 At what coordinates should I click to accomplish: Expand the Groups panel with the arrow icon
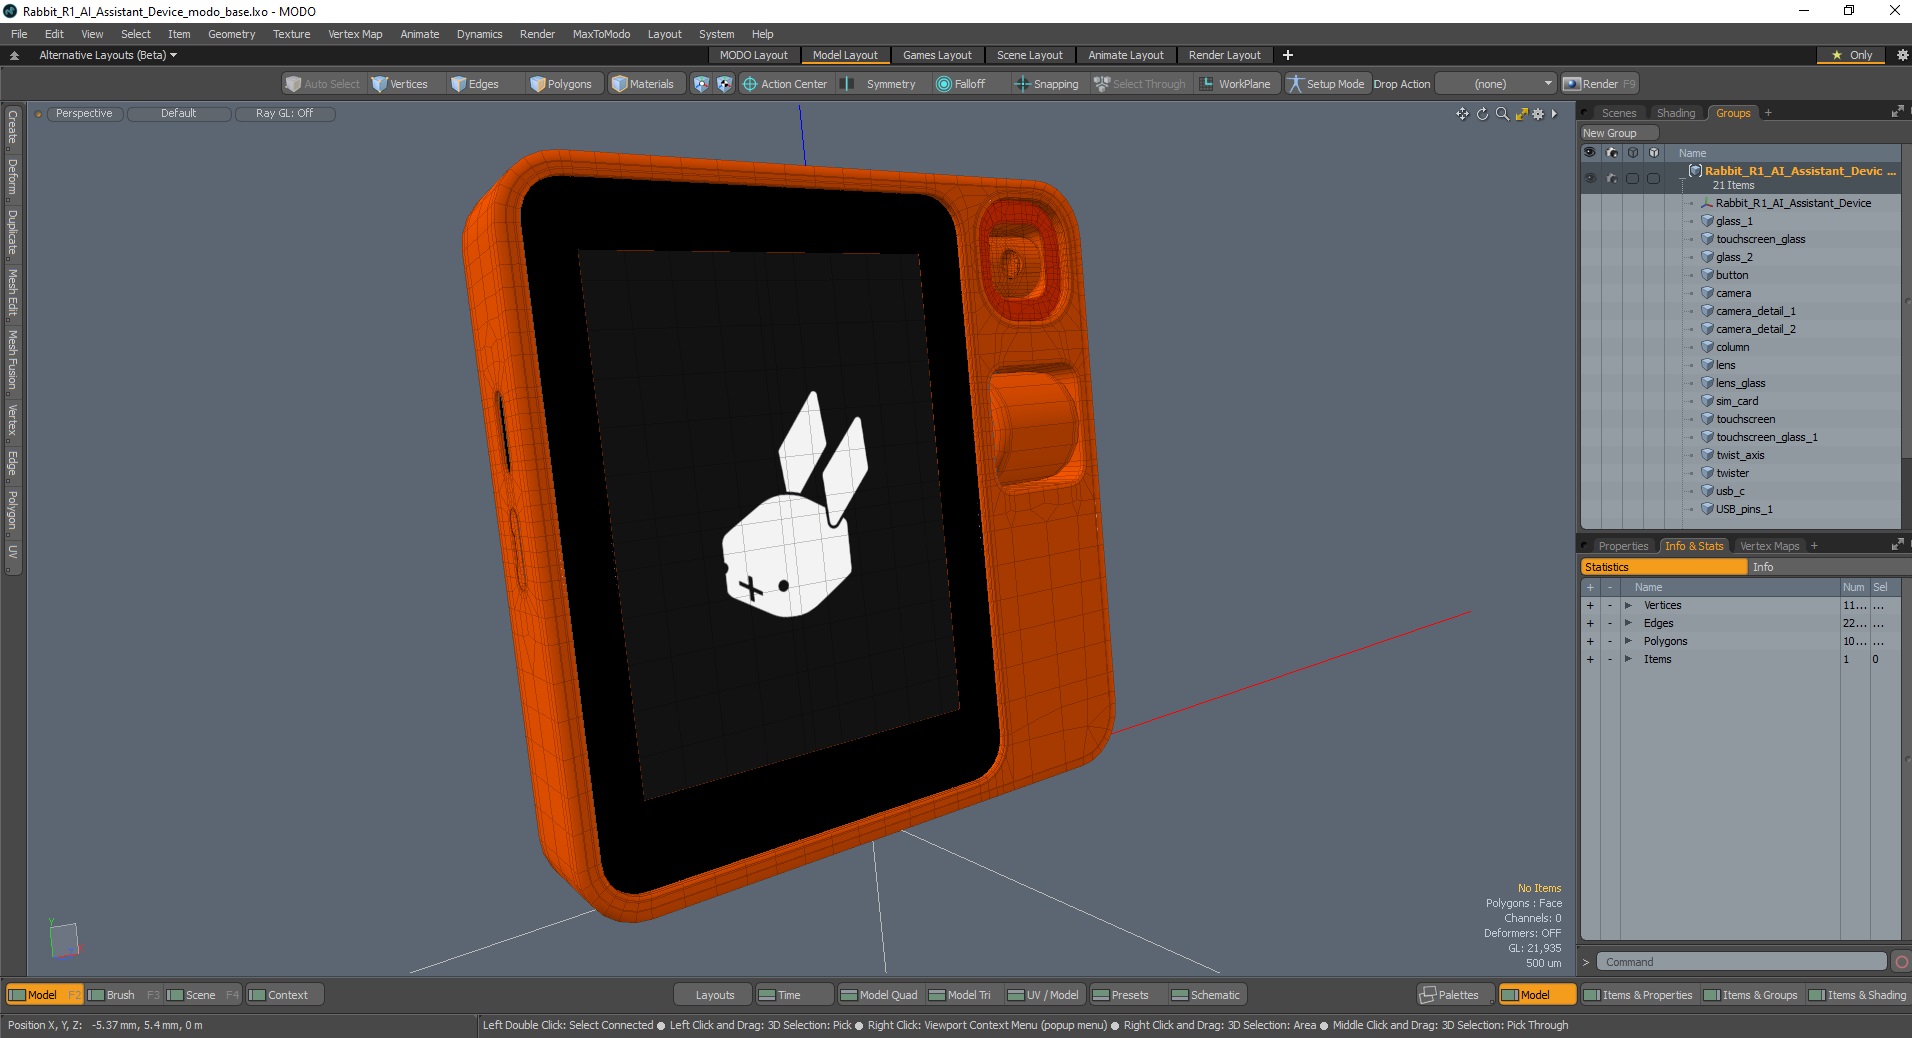pyautogui.click(x=1897, y=112)
